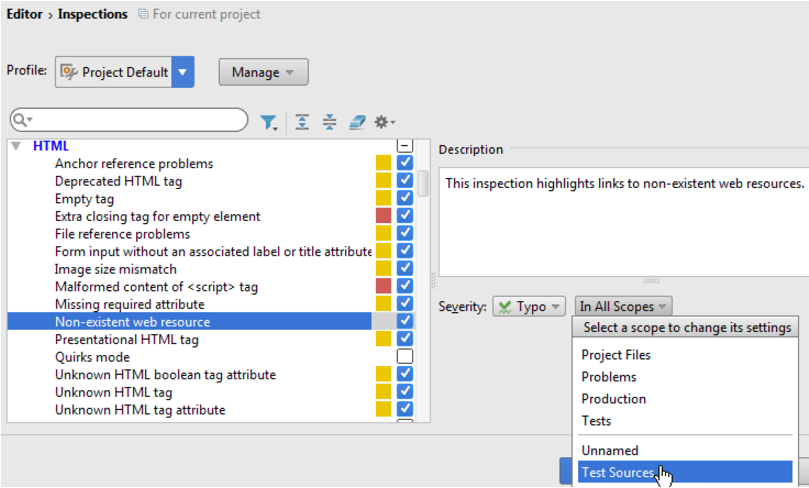Click the Expand All toolbar icon

(x=303, y=122)
